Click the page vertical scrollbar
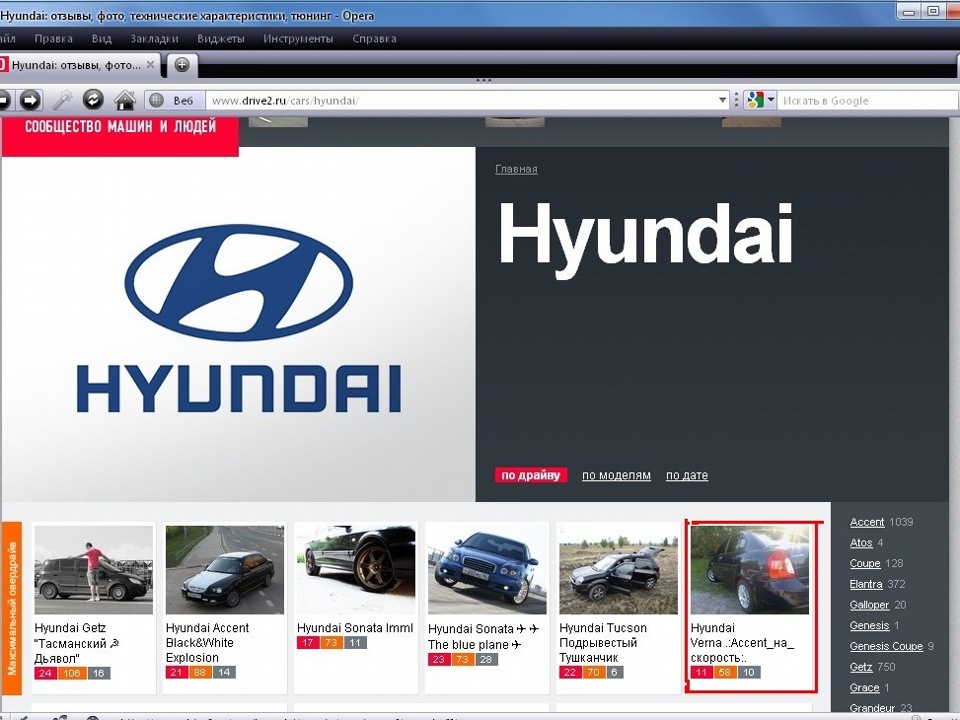Screen dimensions: 960x720 tap(954, 416)
